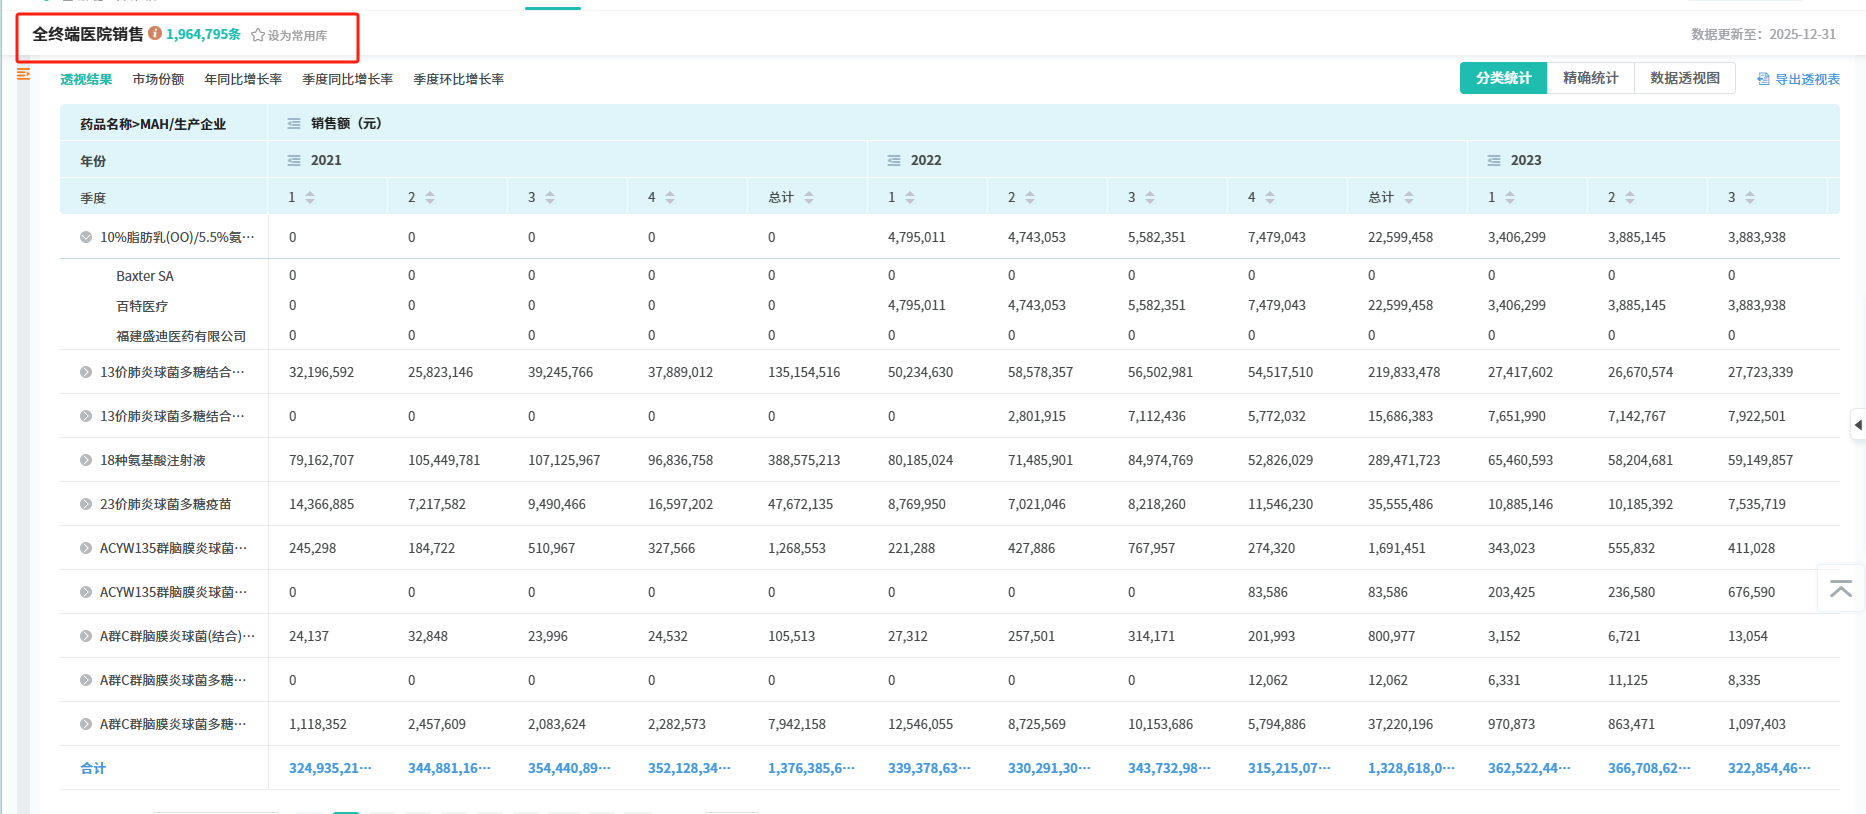Open the 市场份额 tab
This screenshot has width=1866, height=814.
click(158, 79)
